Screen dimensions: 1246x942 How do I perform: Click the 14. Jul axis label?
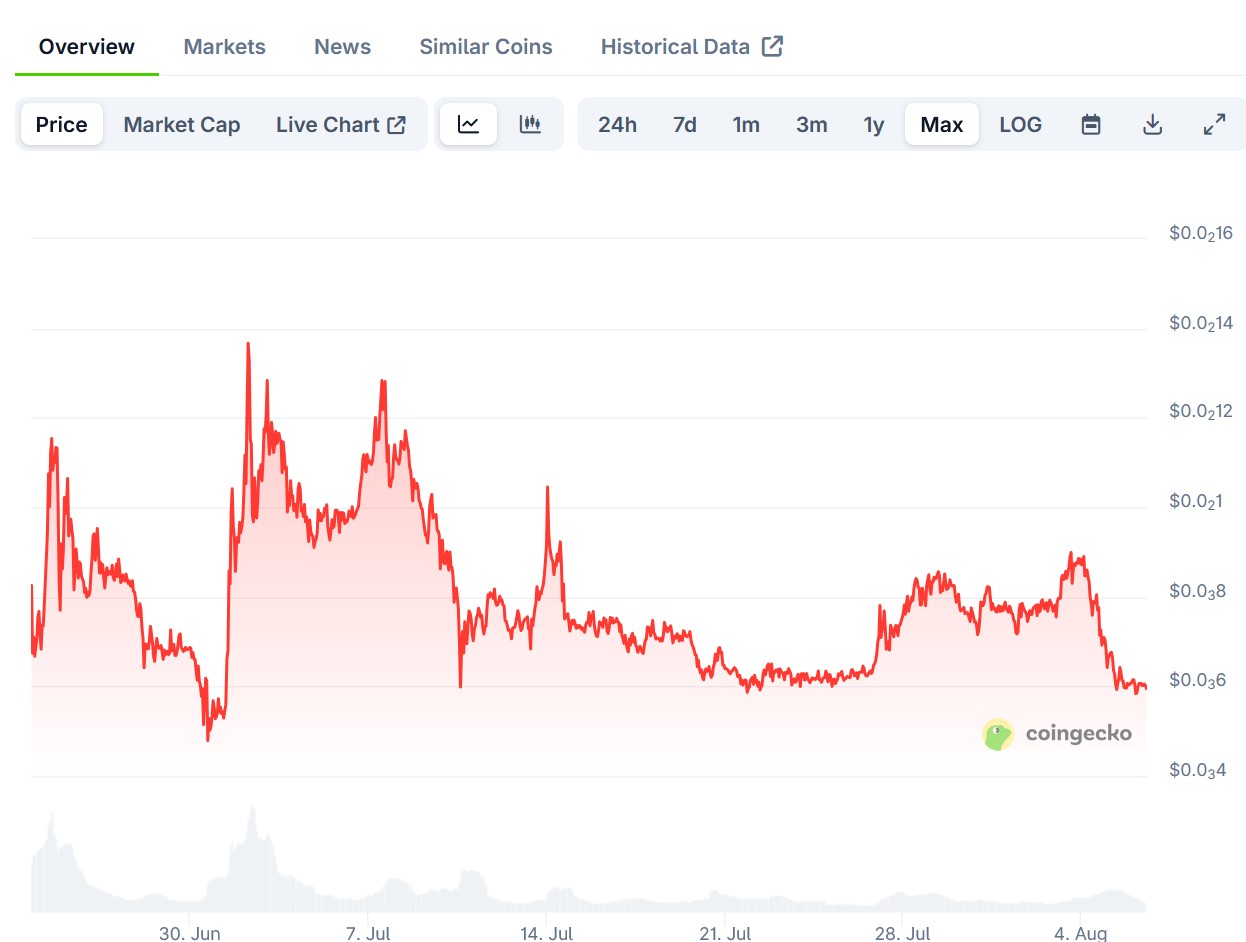coord(546,933)
